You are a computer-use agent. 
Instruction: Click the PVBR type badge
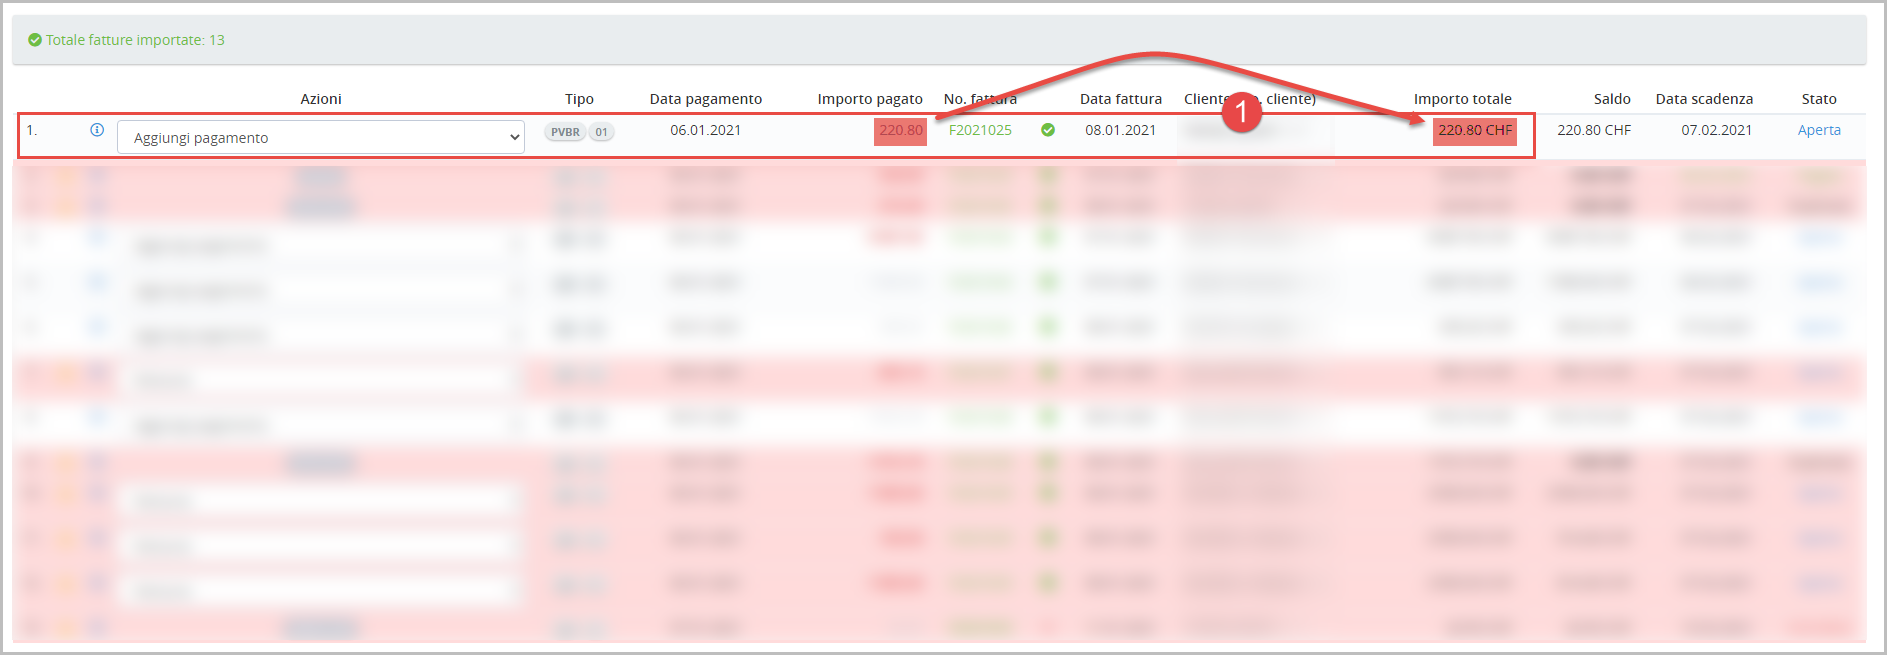pos(565,132)
